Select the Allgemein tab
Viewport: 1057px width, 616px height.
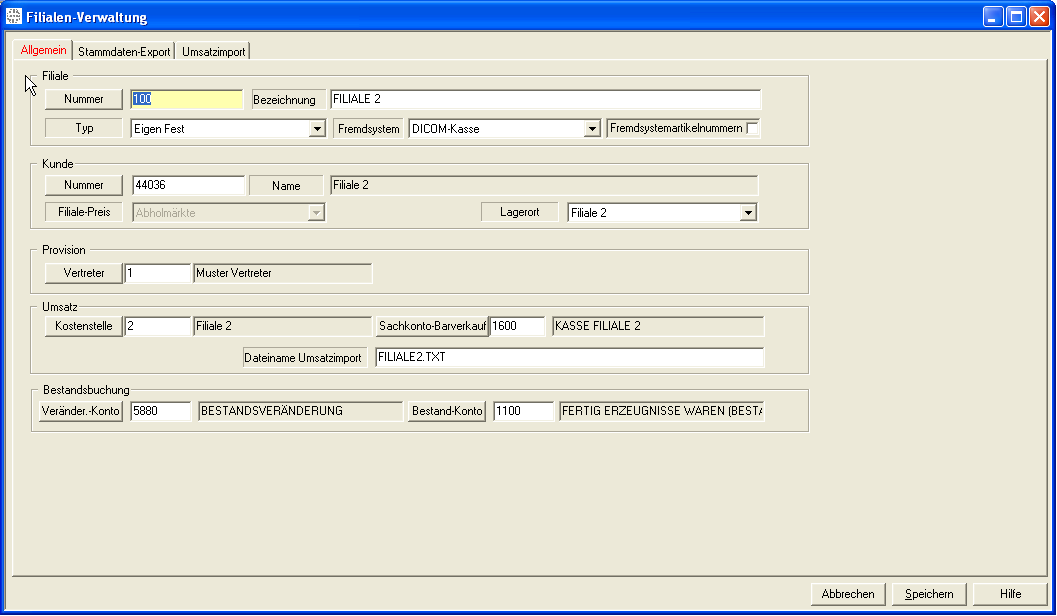(43, 50)
